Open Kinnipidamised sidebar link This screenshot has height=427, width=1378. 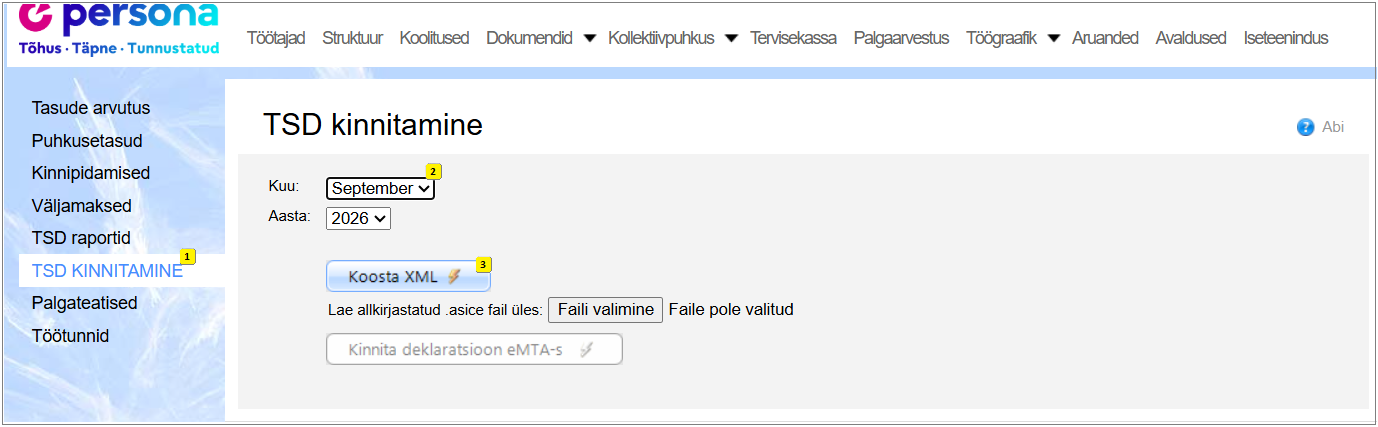91,173
